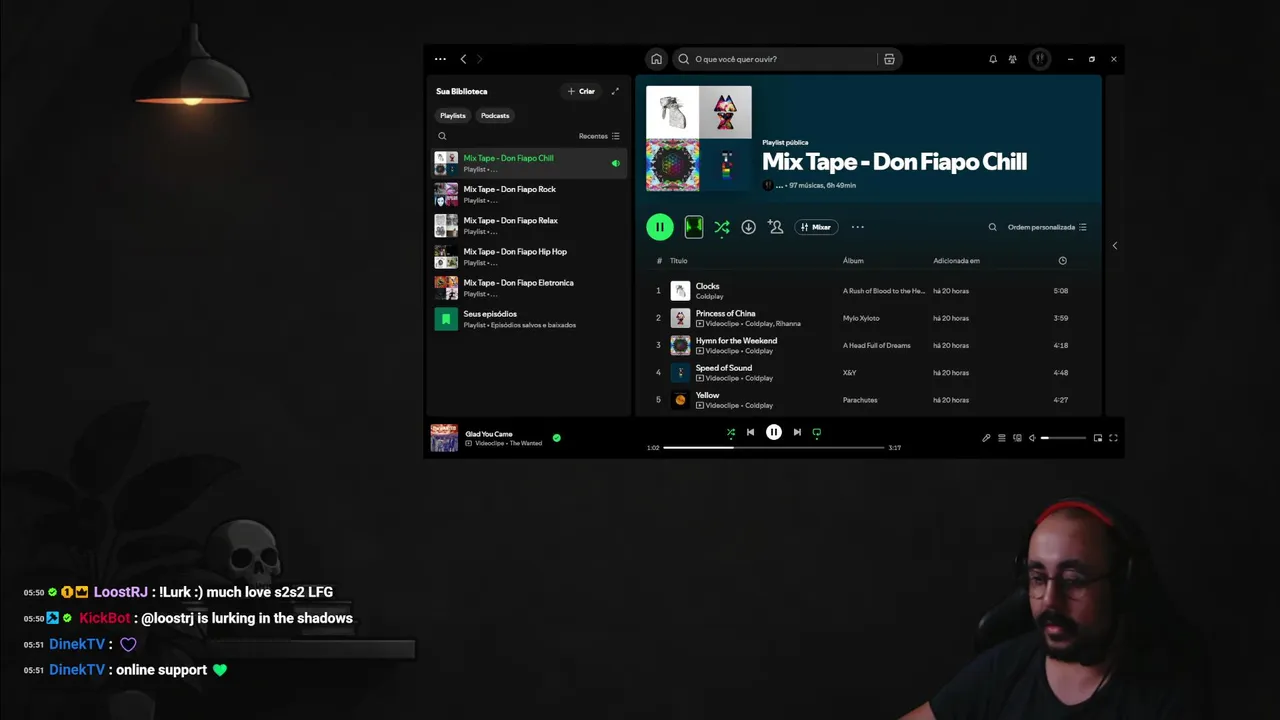1280x720 pixels.
Task: Select the Playlists filter chip
Action: click(453, 115)
